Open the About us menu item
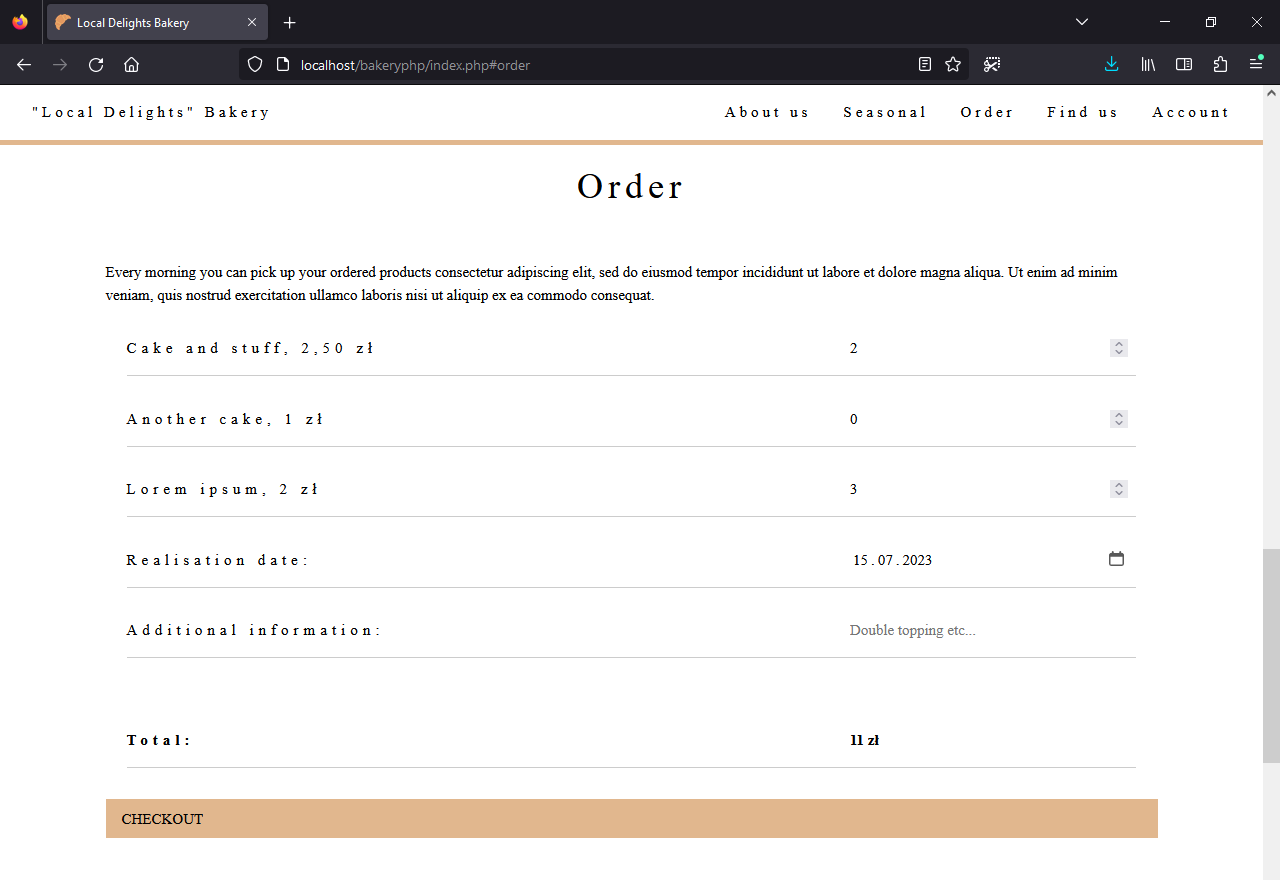The height and width of the screenshot is (880, 1280). [x=767, y=112]
